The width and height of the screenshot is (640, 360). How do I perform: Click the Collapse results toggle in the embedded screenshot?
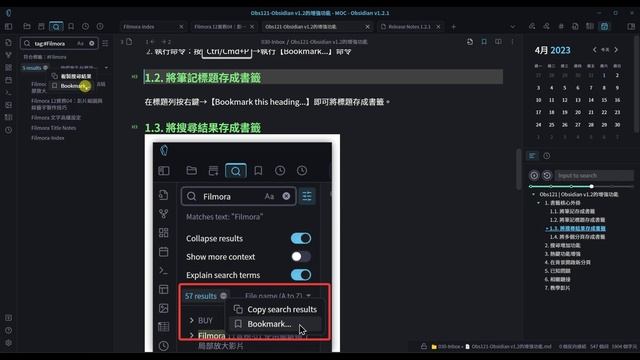[x=301, y=238]
